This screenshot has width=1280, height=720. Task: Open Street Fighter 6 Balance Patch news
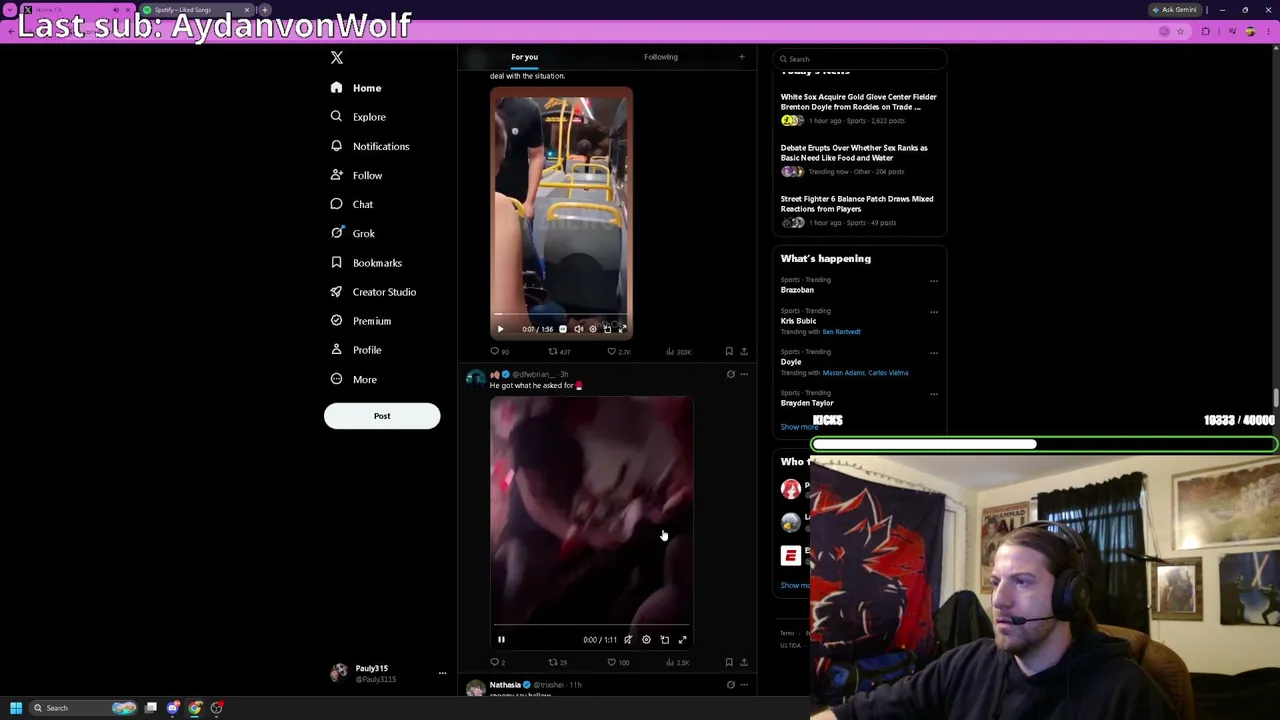[x=857, y=204]
